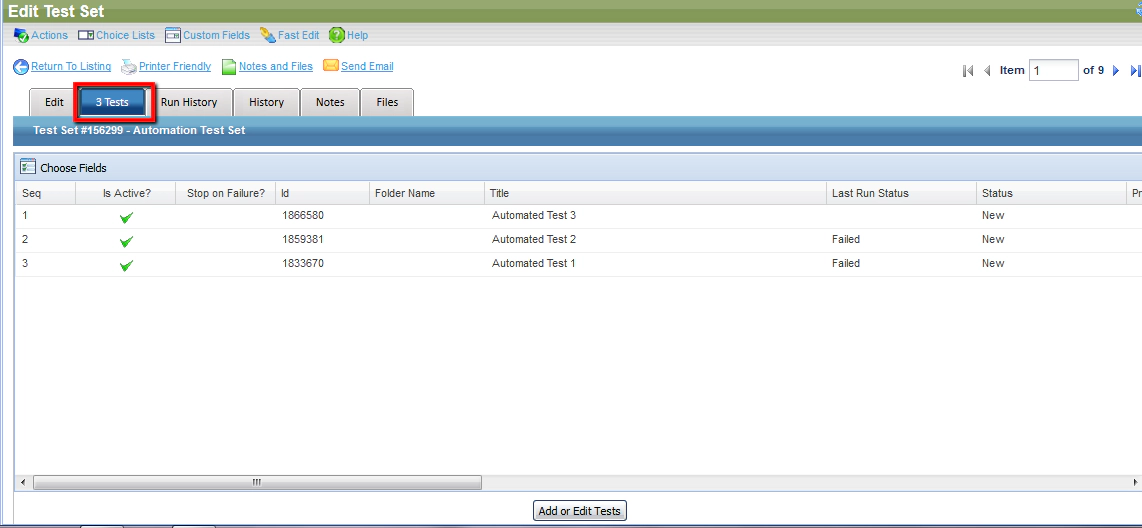Image resolution: width=1142 pixels, height=528 pixels.
Task: Click the green Help icon
Action: [336, 35]
